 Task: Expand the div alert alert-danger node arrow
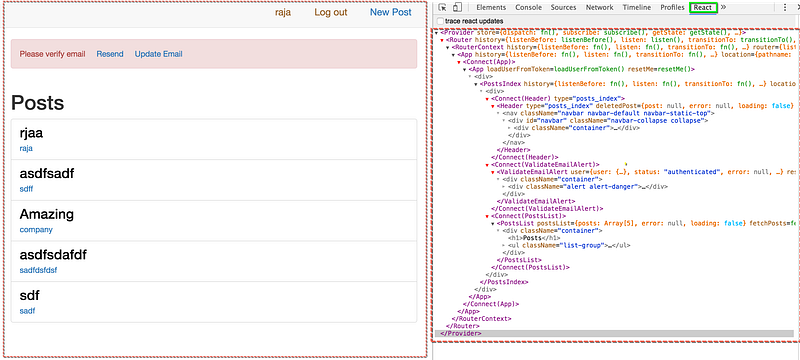tap(504, 187)
